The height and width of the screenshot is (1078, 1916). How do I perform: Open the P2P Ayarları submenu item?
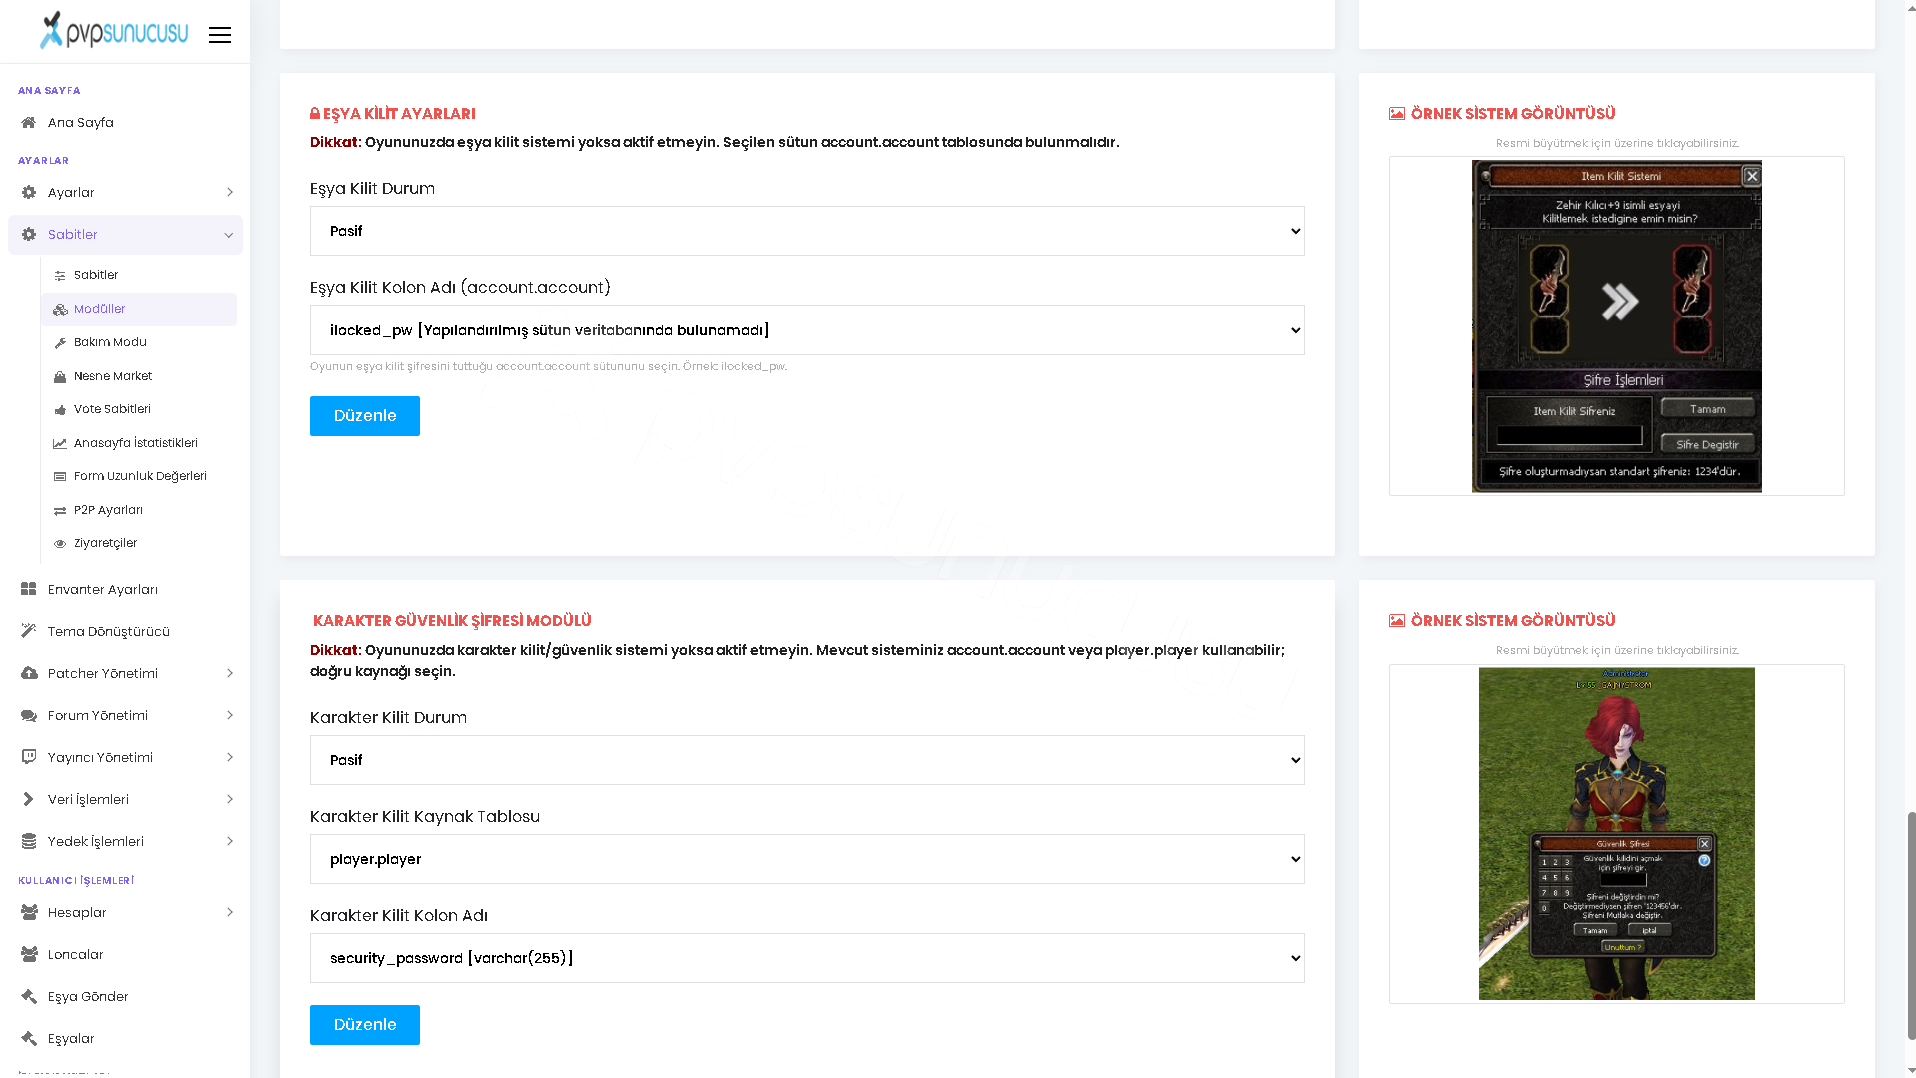139,511
